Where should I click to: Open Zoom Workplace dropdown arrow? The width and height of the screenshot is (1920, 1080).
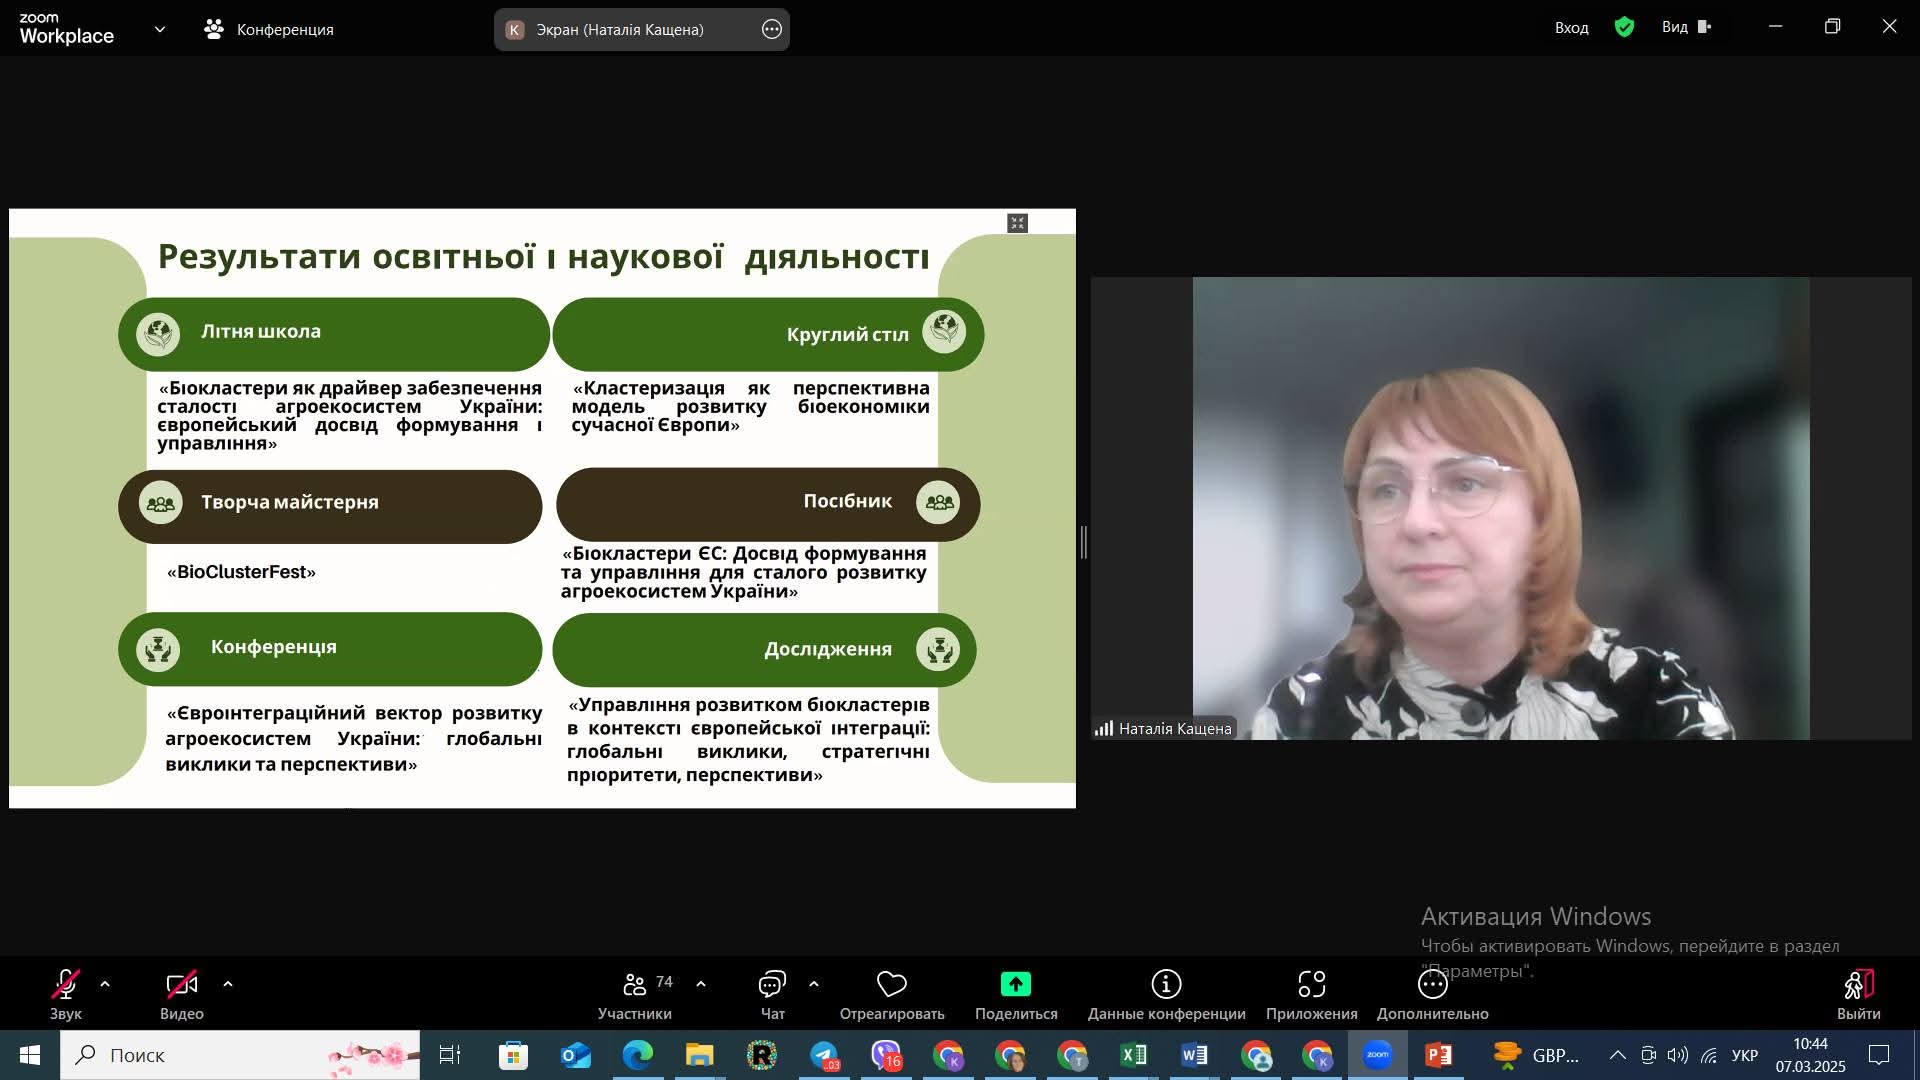[x=160, y=30]
